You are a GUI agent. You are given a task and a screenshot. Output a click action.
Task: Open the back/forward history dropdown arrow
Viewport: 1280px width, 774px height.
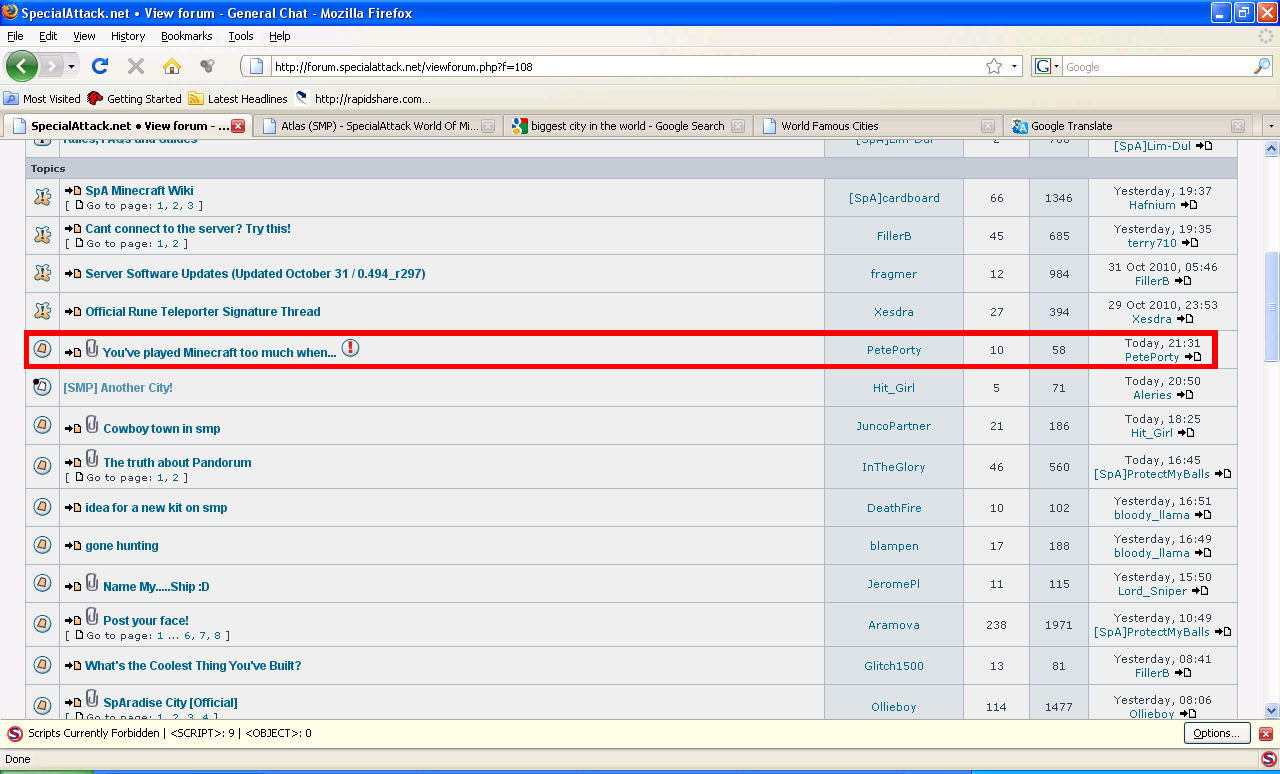click(x=71, y=67)
